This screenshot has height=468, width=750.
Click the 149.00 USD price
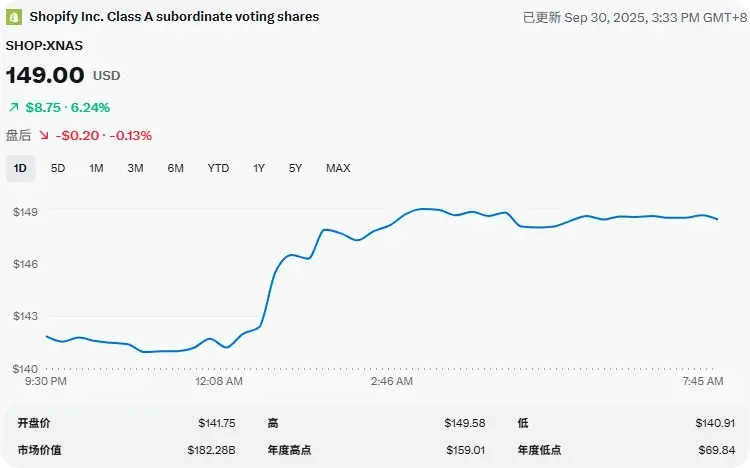pyautogui.click(x=63, y=75)
